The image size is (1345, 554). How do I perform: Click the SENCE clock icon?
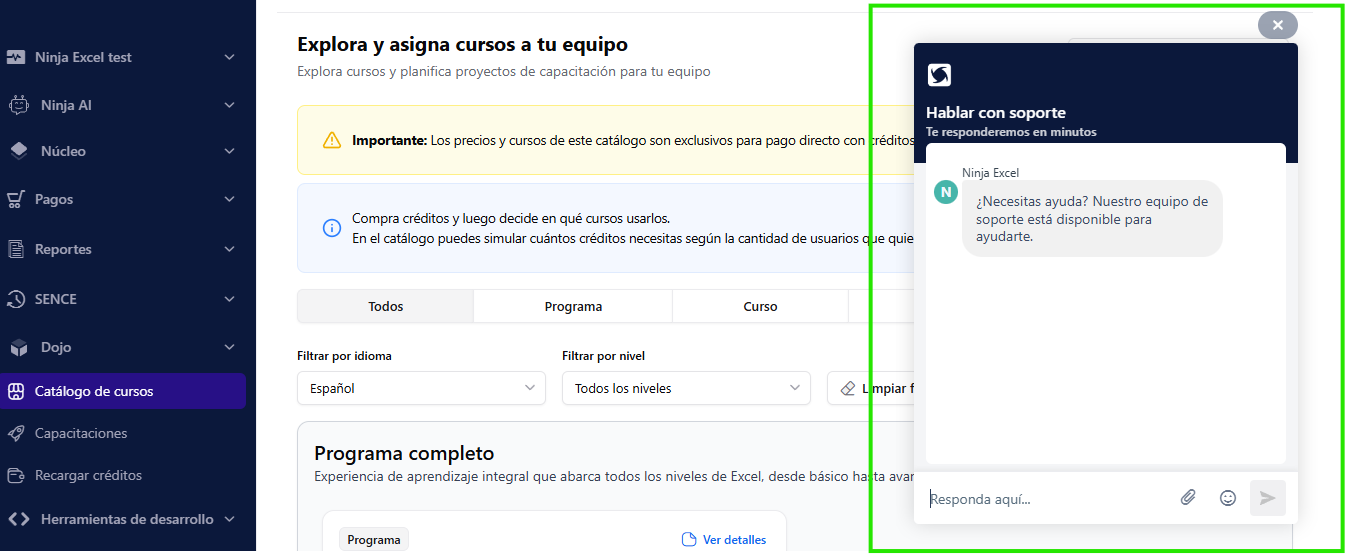(x=15, y=299)
